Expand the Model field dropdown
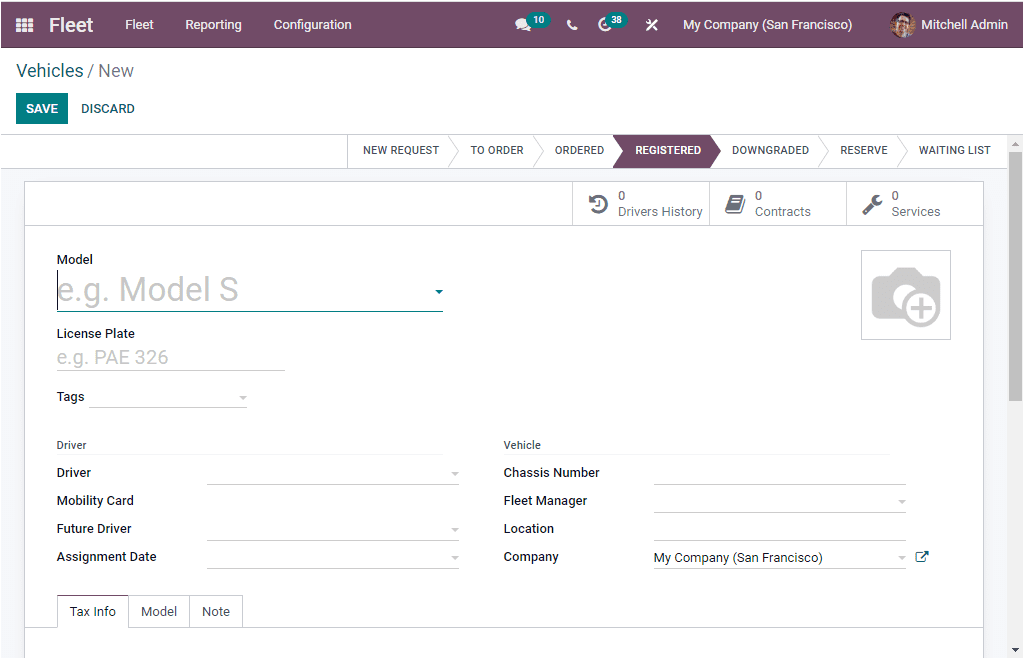Image resolution: width=1024 pixels, height=659 pixels. point(438,292)
